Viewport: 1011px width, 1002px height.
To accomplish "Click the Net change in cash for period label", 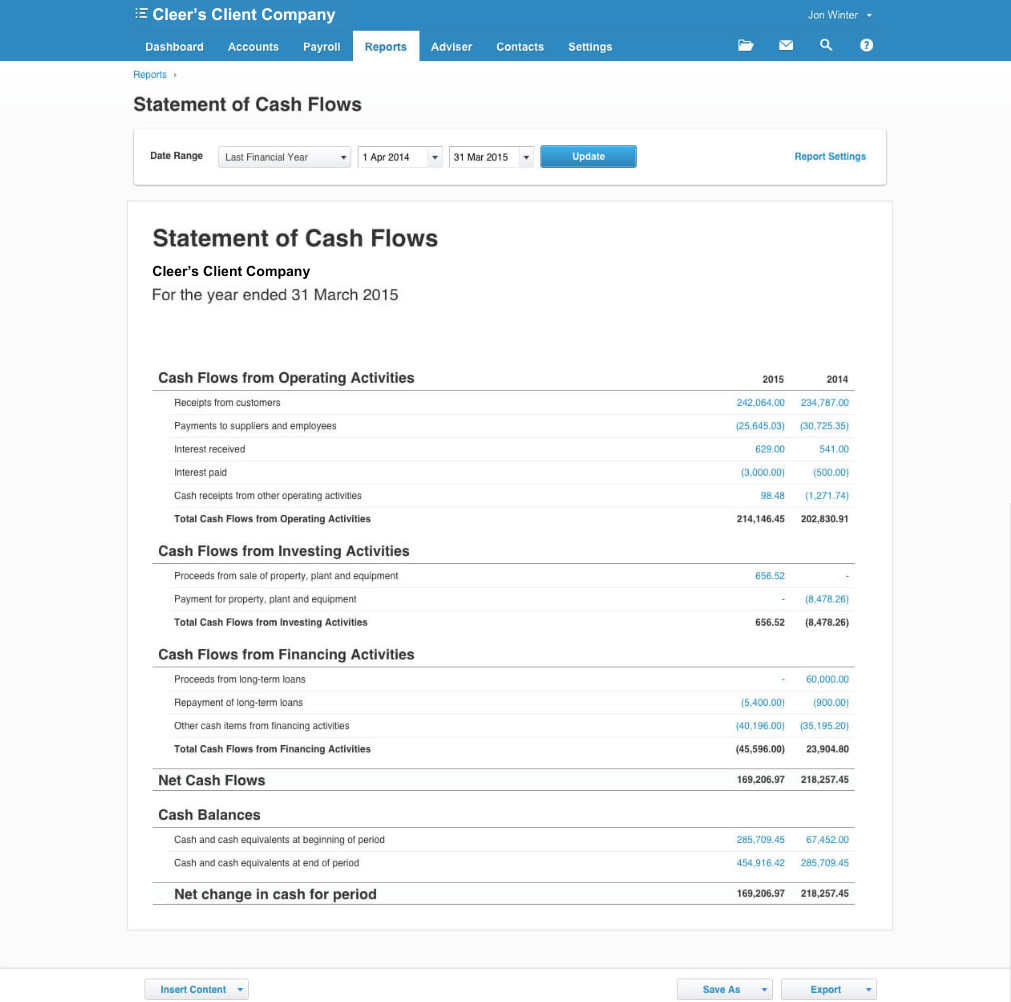I will click(x=275, y=894).
